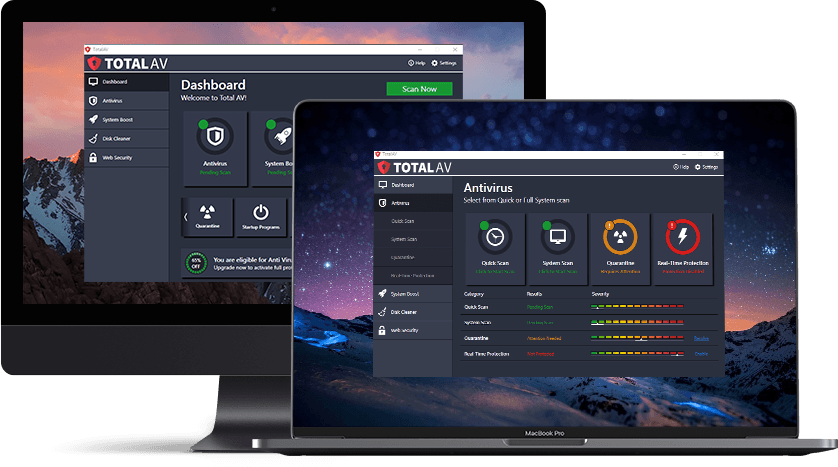The height and width of the screenshot is (467, 838).
Task: Click the left chevron beside Quarantine tile
Action: tap(184, 215)
